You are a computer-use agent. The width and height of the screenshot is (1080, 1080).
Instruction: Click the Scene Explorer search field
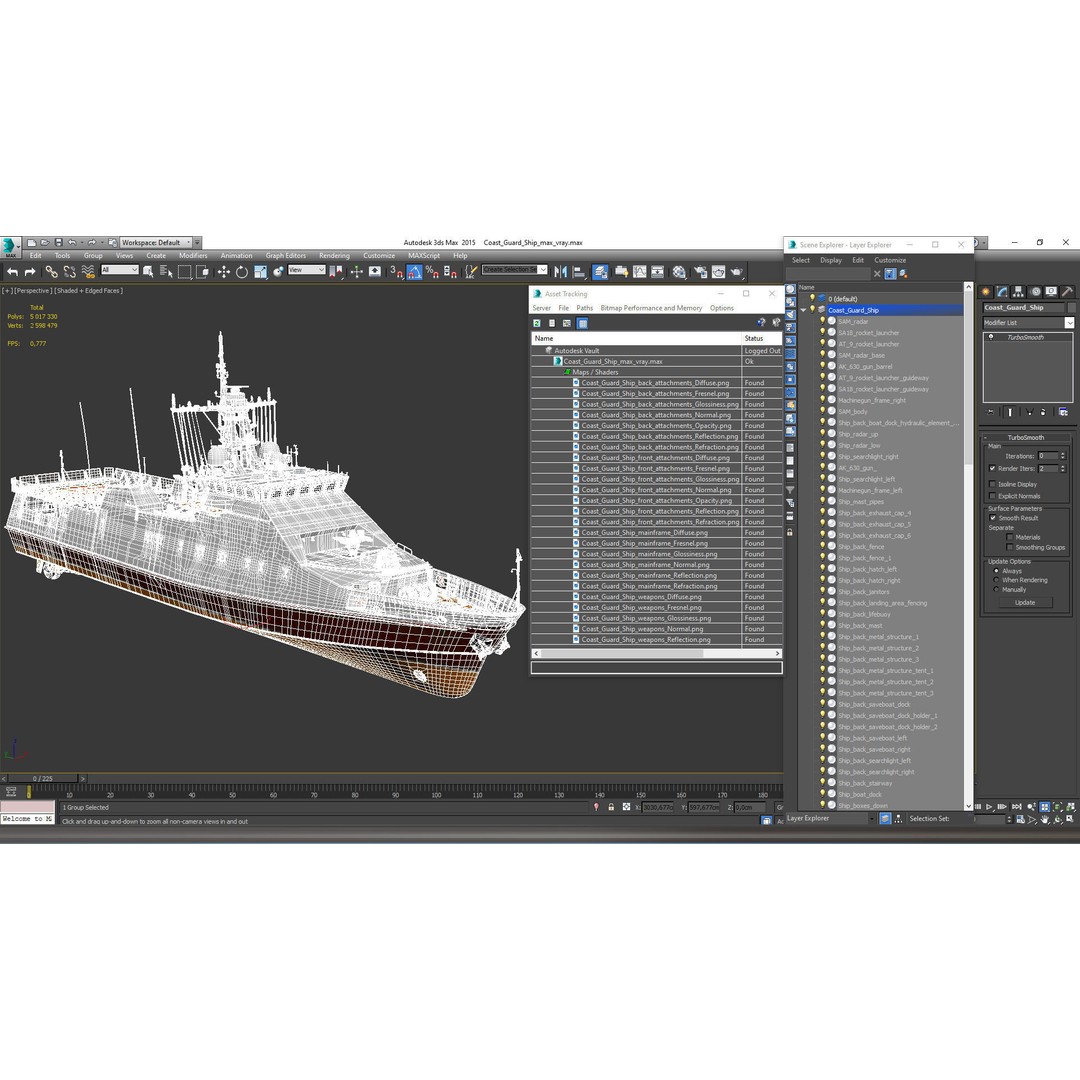click(x=828, y=274)
